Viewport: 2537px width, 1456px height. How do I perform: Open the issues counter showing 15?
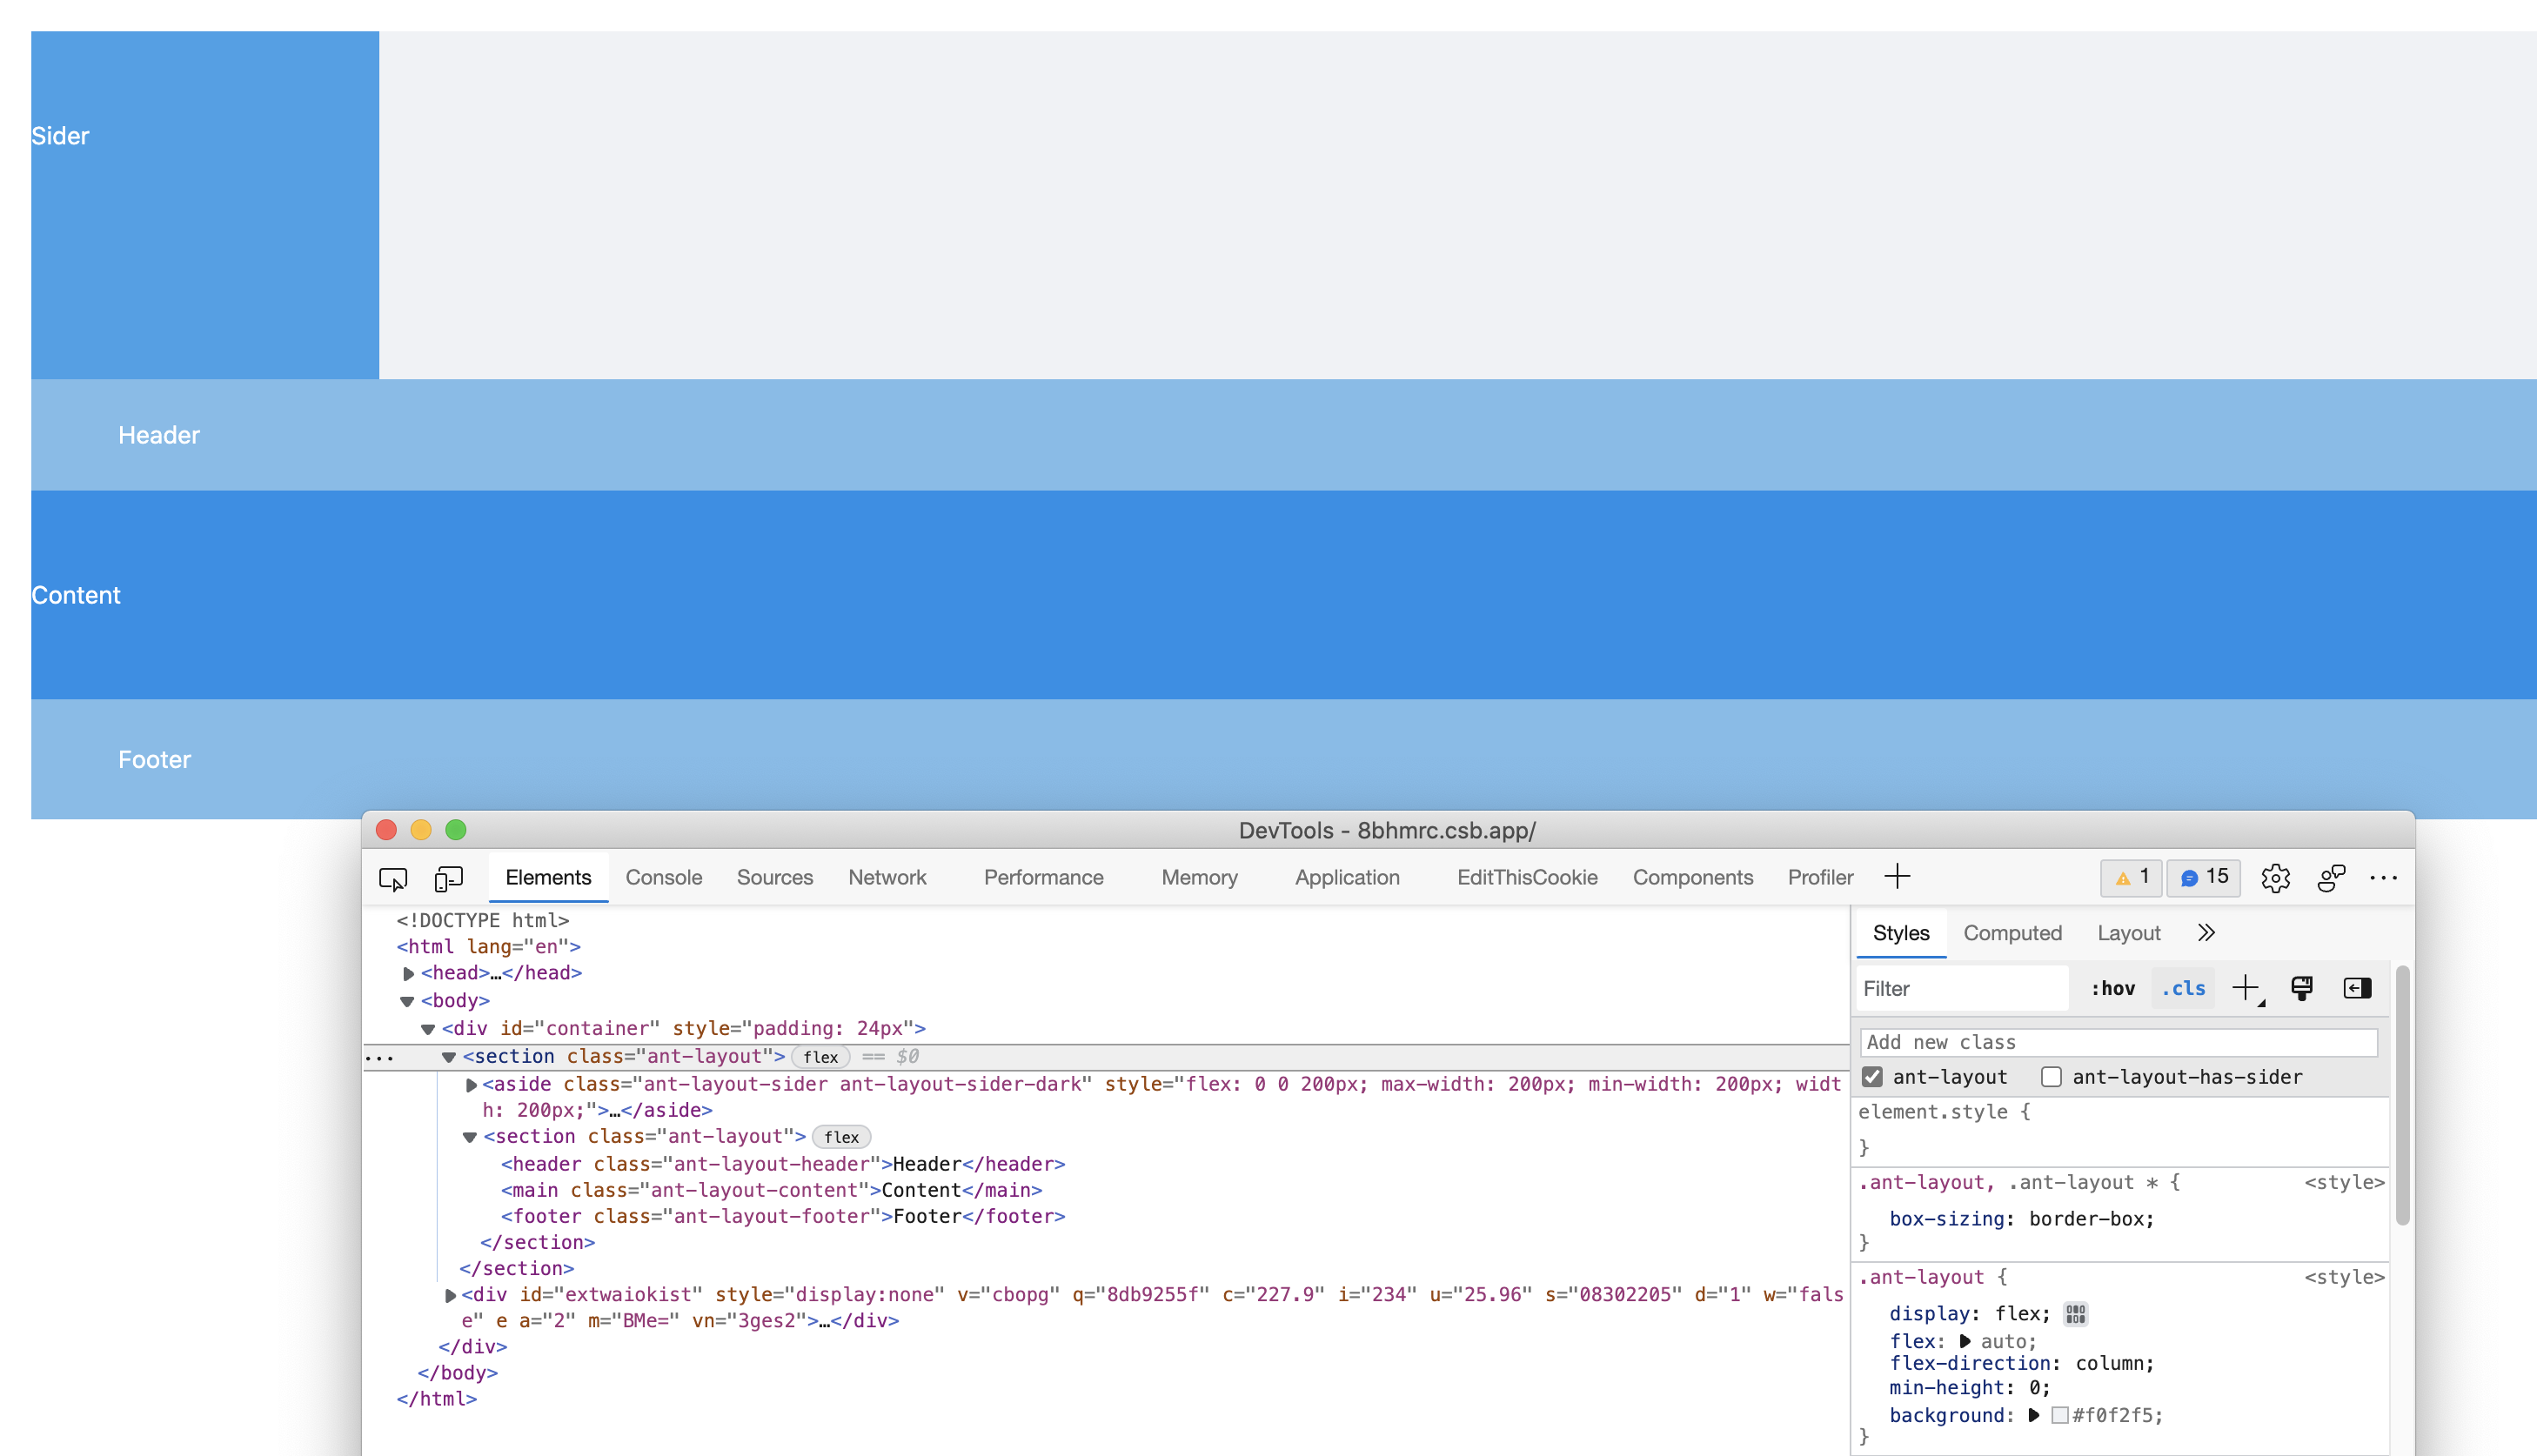[x=2203, y=878]
